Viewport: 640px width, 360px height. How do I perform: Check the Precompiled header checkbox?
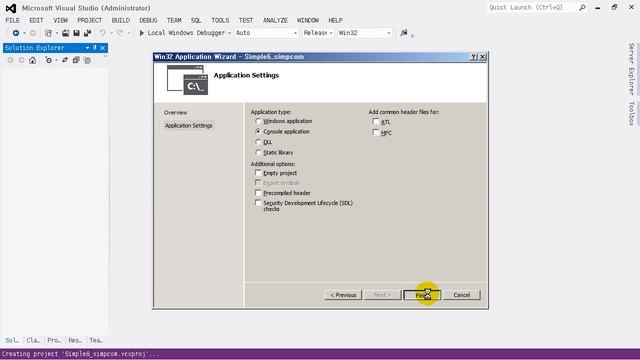(258, 193)
